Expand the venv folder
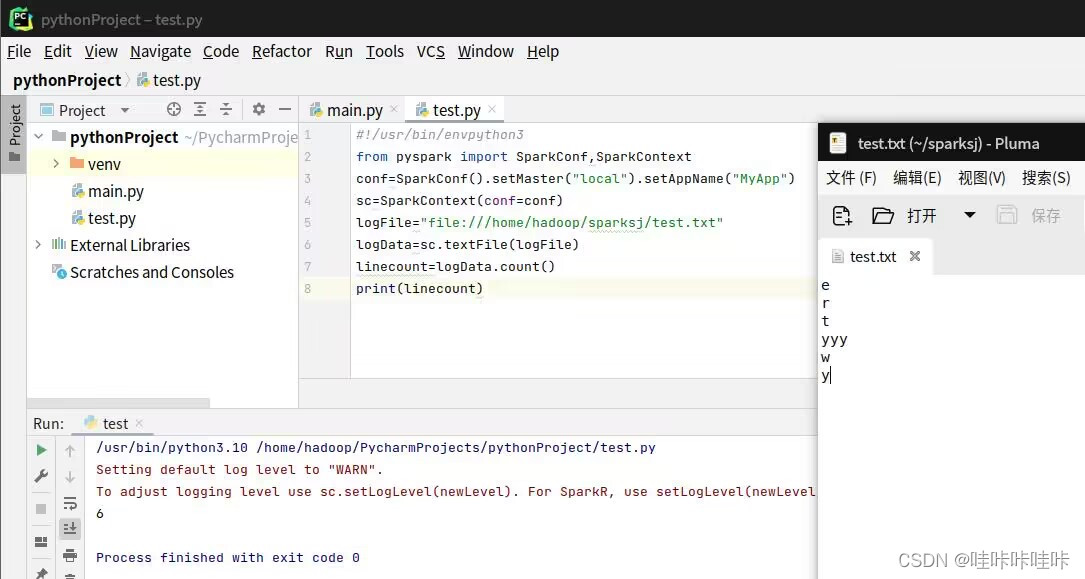The image size is (1085, 579). point(56,163)
